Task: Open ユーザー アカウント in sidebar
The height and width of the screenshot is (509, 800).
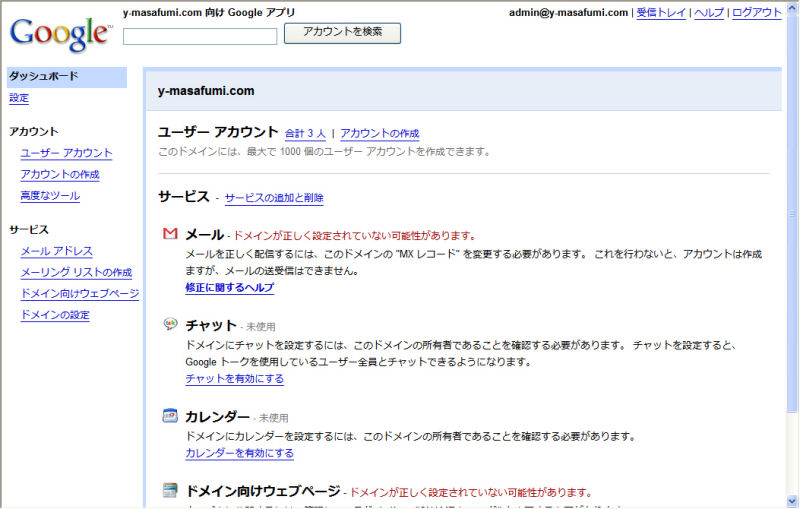Action: point(66,153)
